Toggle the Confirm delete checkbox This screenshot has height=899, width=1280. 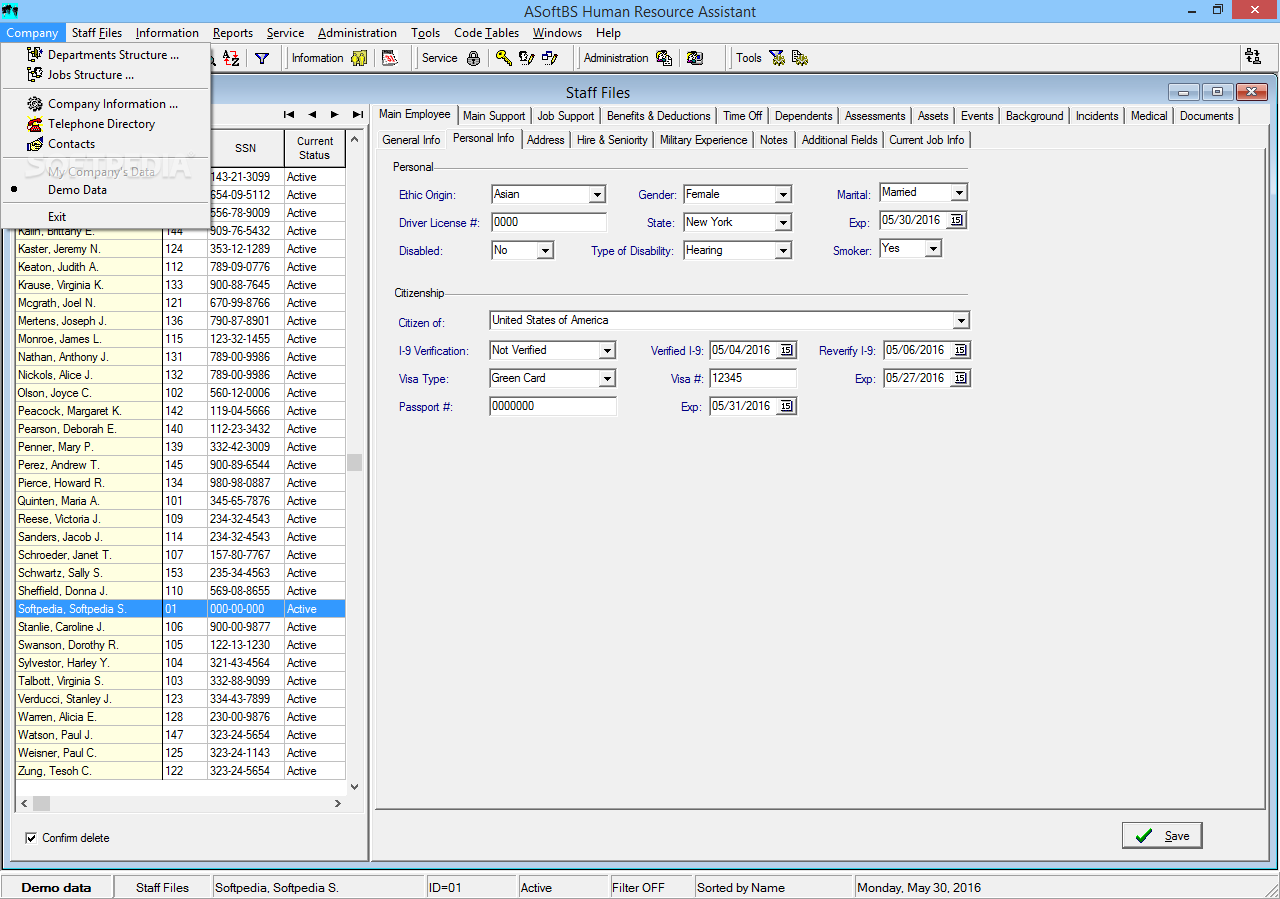(x=31, y=838)
